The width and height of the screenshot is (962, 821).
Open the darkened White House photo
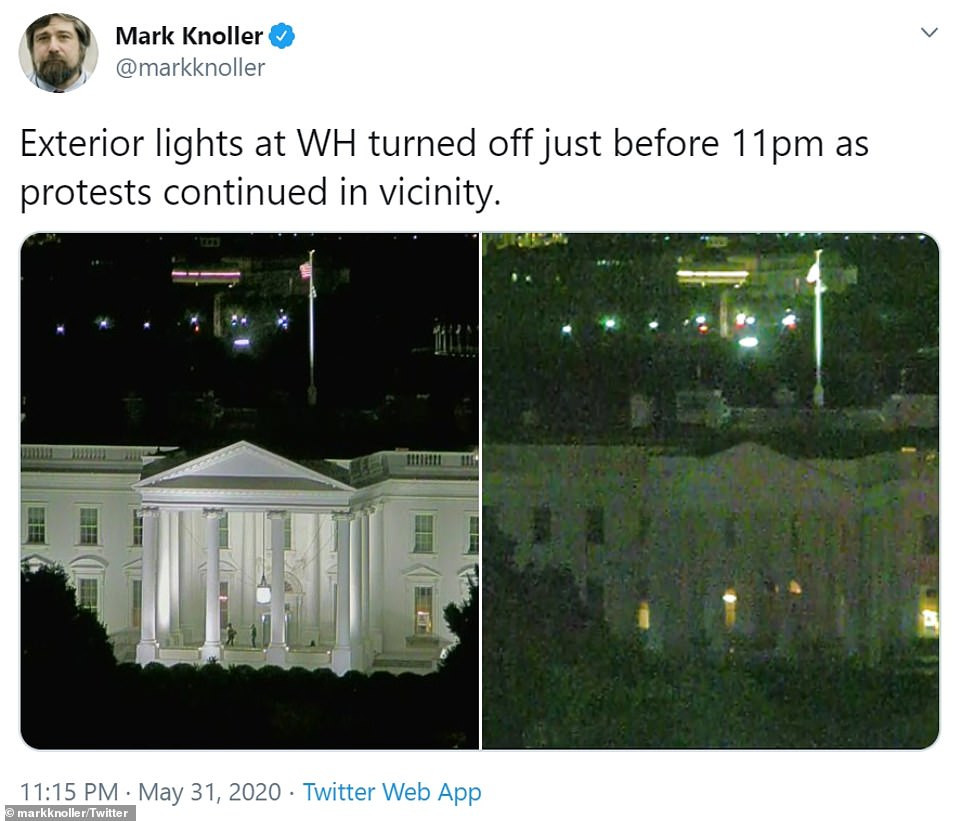tap(710, 491)
